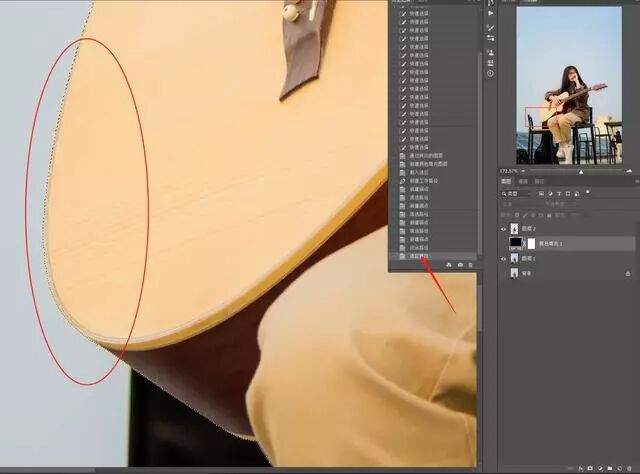Zoom out using Navigator small mountain icon
640x474 pixels.
point(523,171)
